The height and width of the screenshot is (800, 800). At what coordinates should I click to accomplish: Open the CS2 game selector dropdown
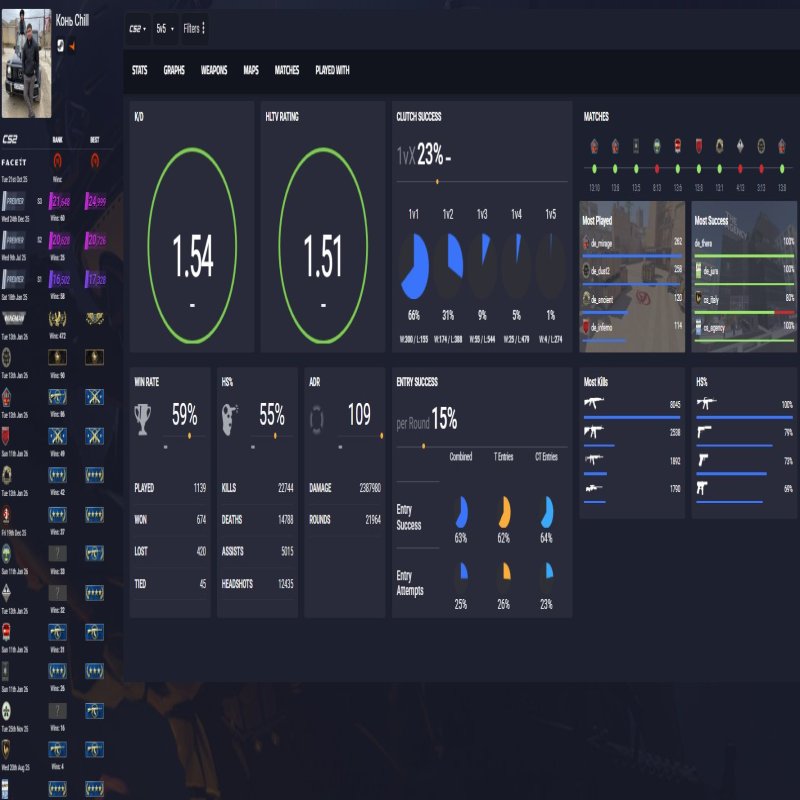pos(138,28)
